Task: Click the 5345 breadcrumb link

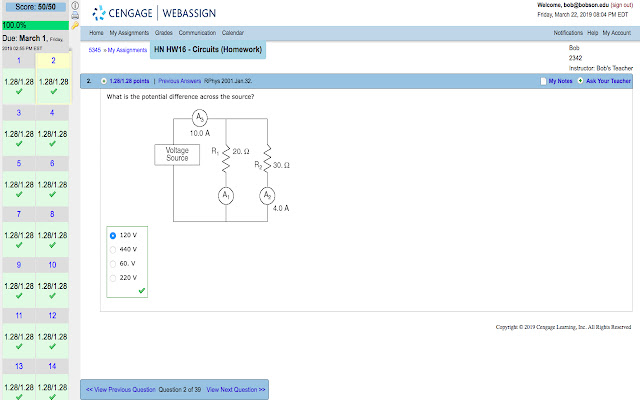Action: click(95, 50)
